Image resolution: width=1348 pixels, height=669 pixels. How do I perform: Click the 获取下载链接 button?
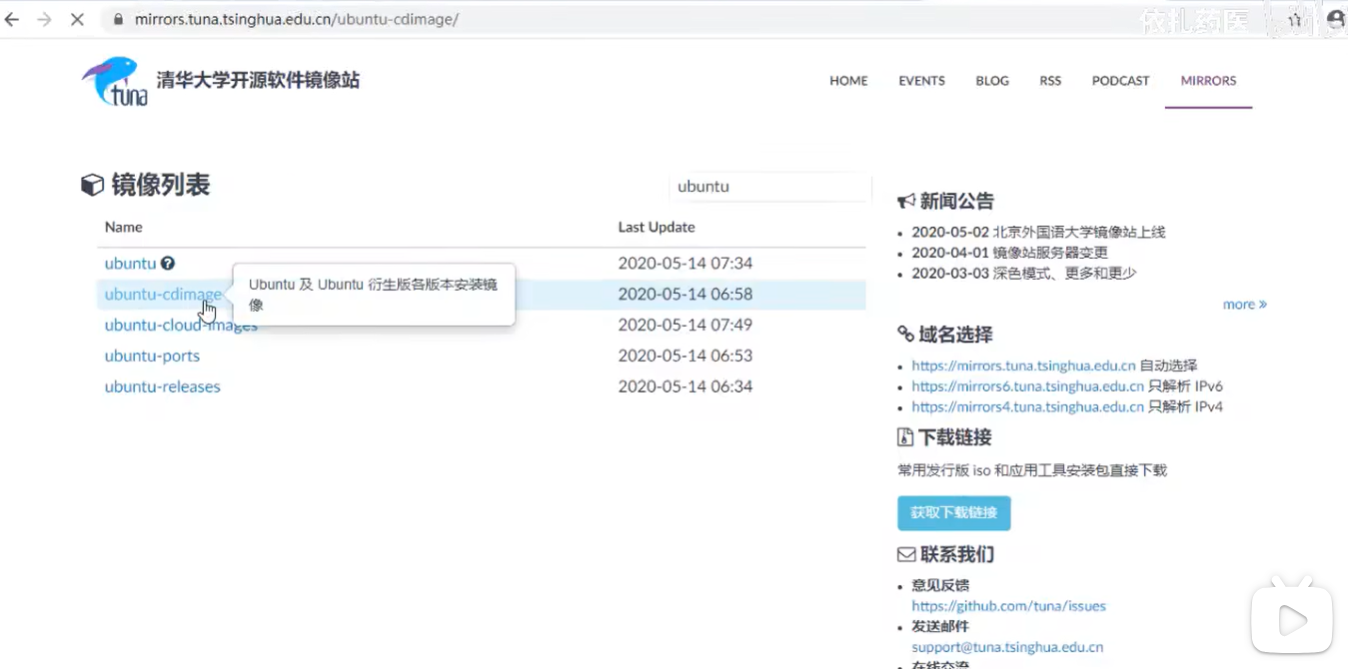pos(954,513)
